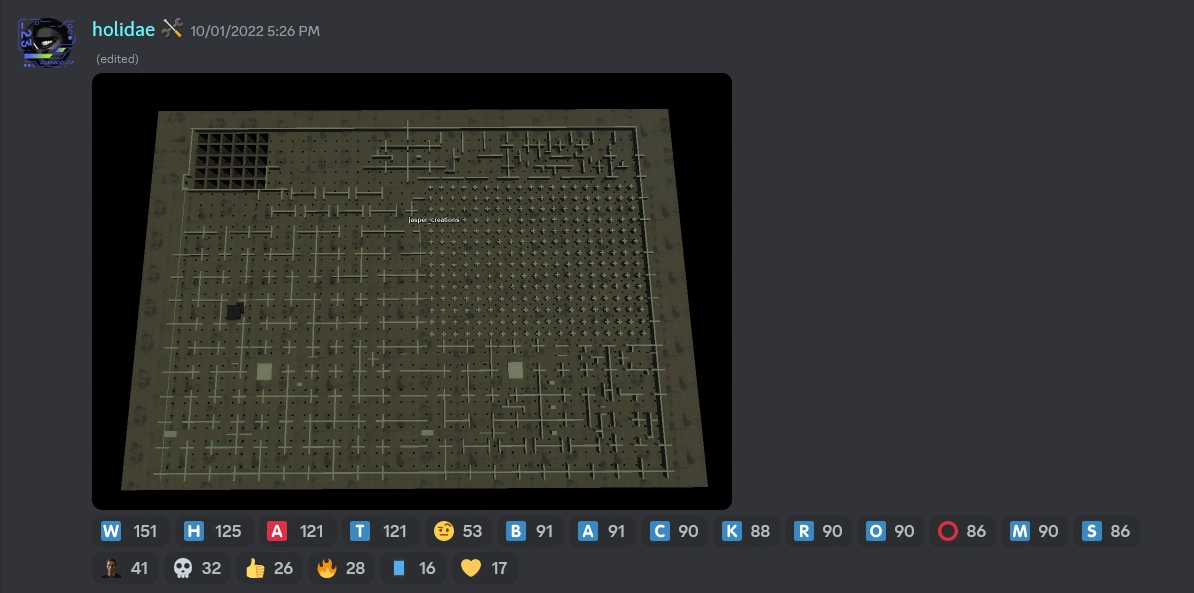Image resolution: width=1194 pixels, height=593 pixels.
Task: Add the thumbs up reaction
Action: click(269, 568)
